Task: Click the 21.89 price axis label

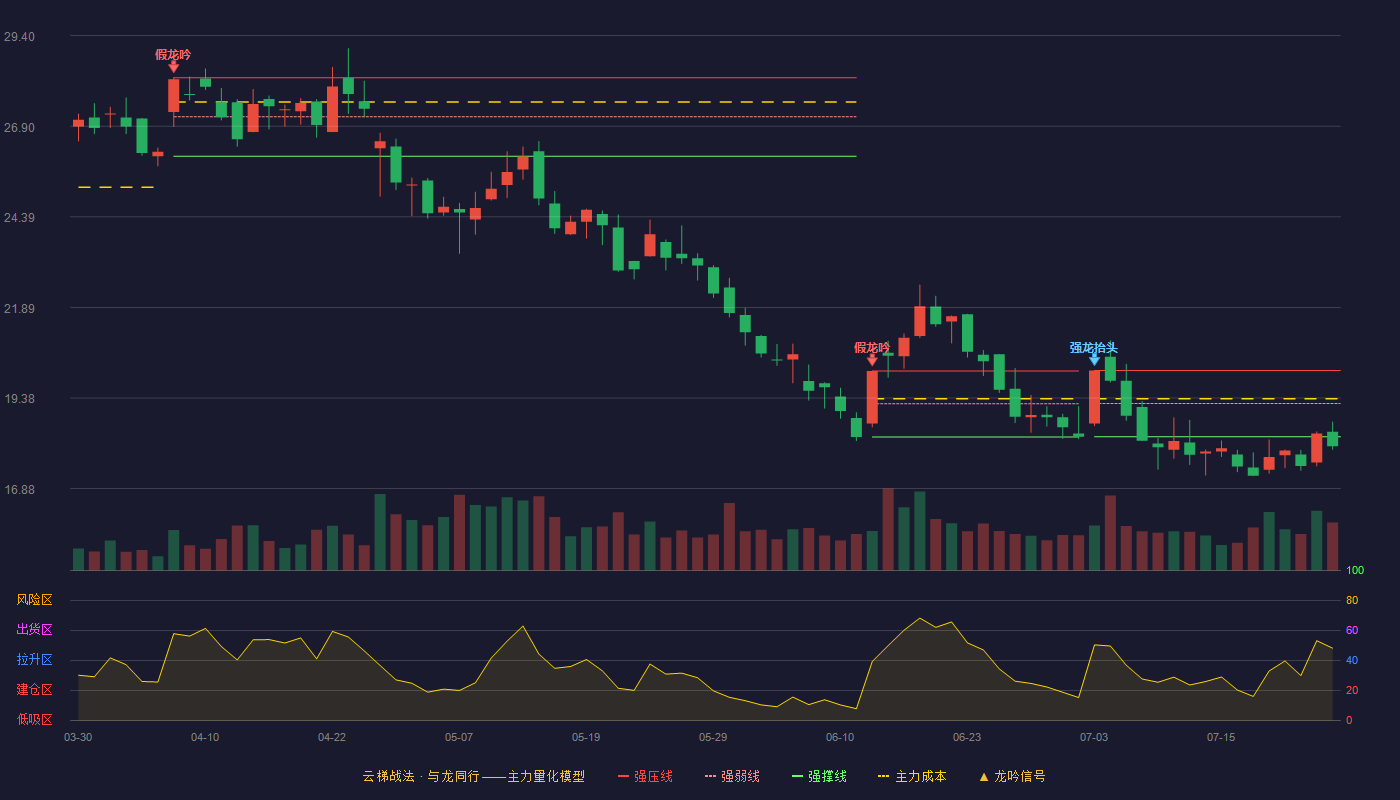Action: tap(19, 308)
